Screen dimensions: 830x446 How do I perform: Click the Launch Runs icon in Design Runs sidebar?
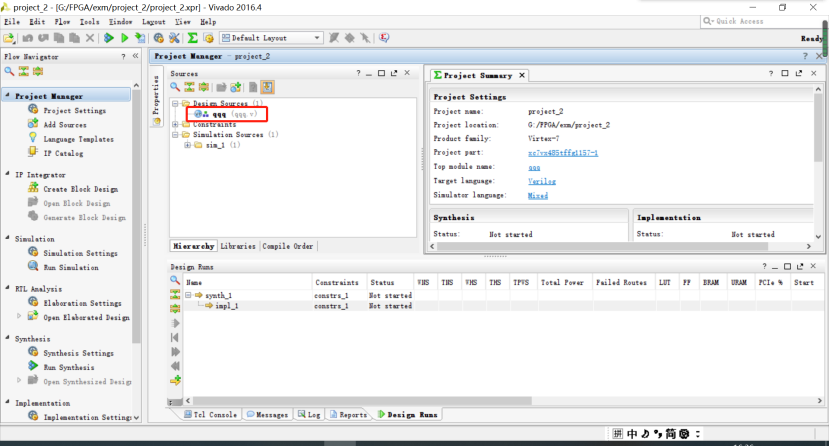[x=175, y=323]
